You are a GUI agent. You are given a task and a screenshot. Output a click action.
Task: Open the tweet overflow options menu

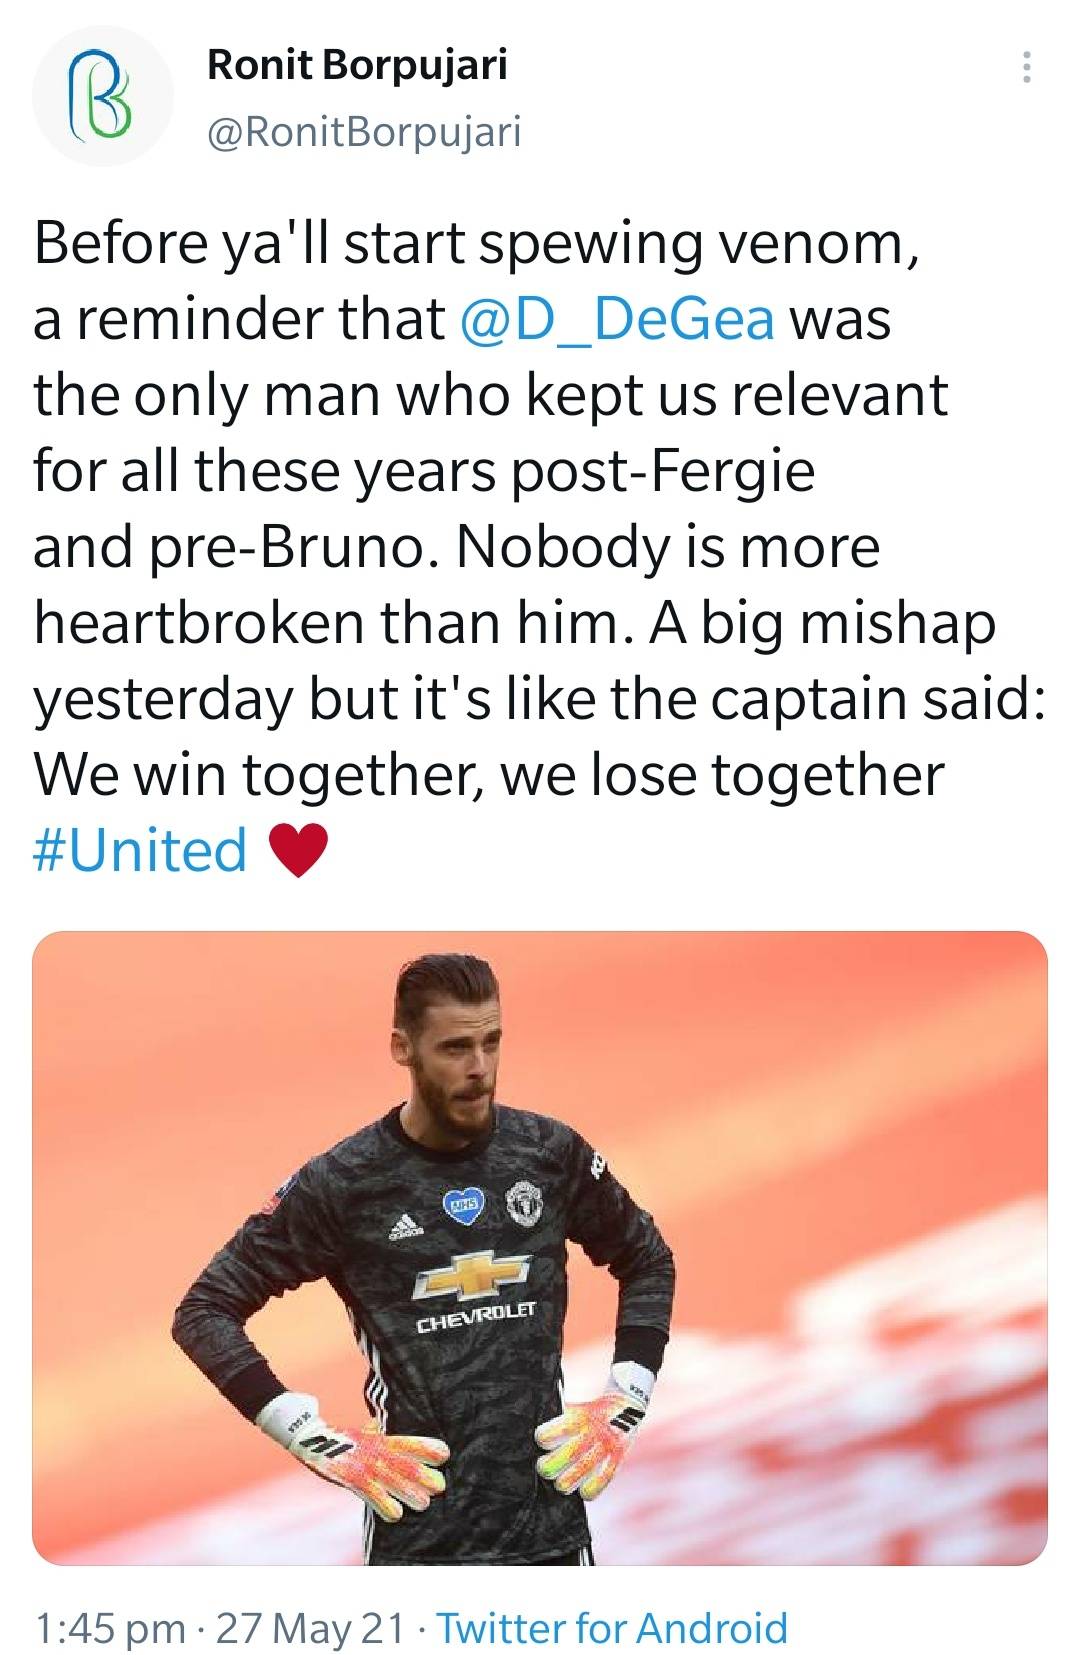tap(1028, 66)
